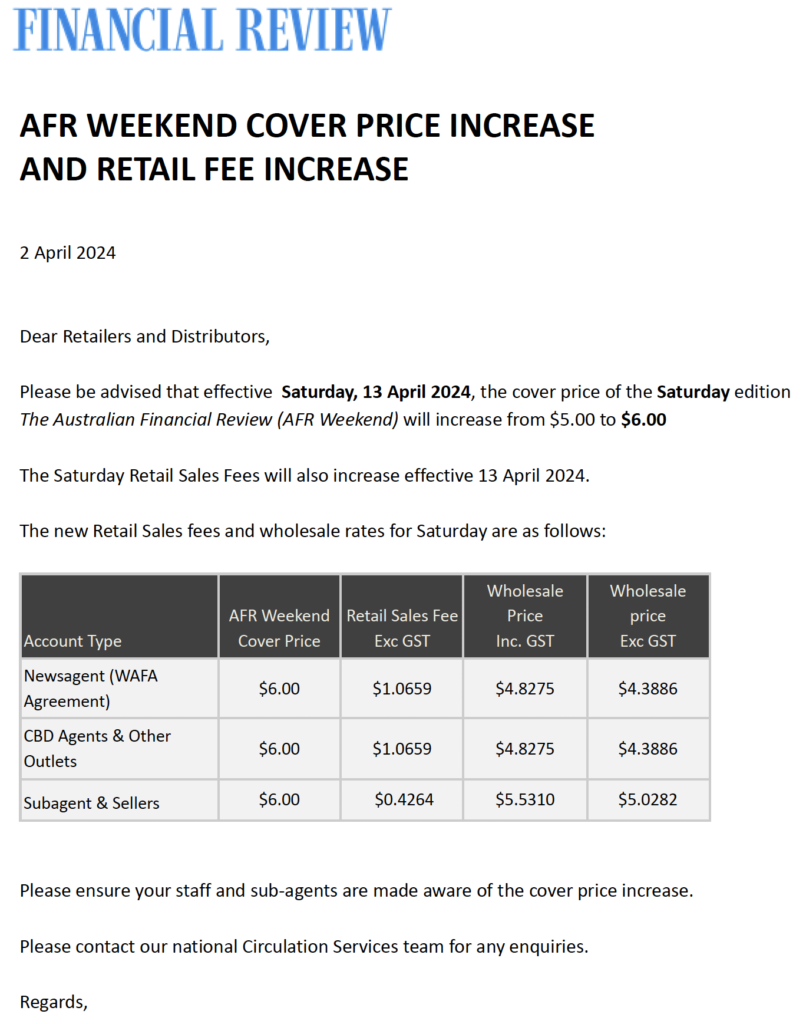Screen dimensions: 806x1024
Task: Click the bold "Saturday, 13 April 2024" text
Action: coord(376,391)
